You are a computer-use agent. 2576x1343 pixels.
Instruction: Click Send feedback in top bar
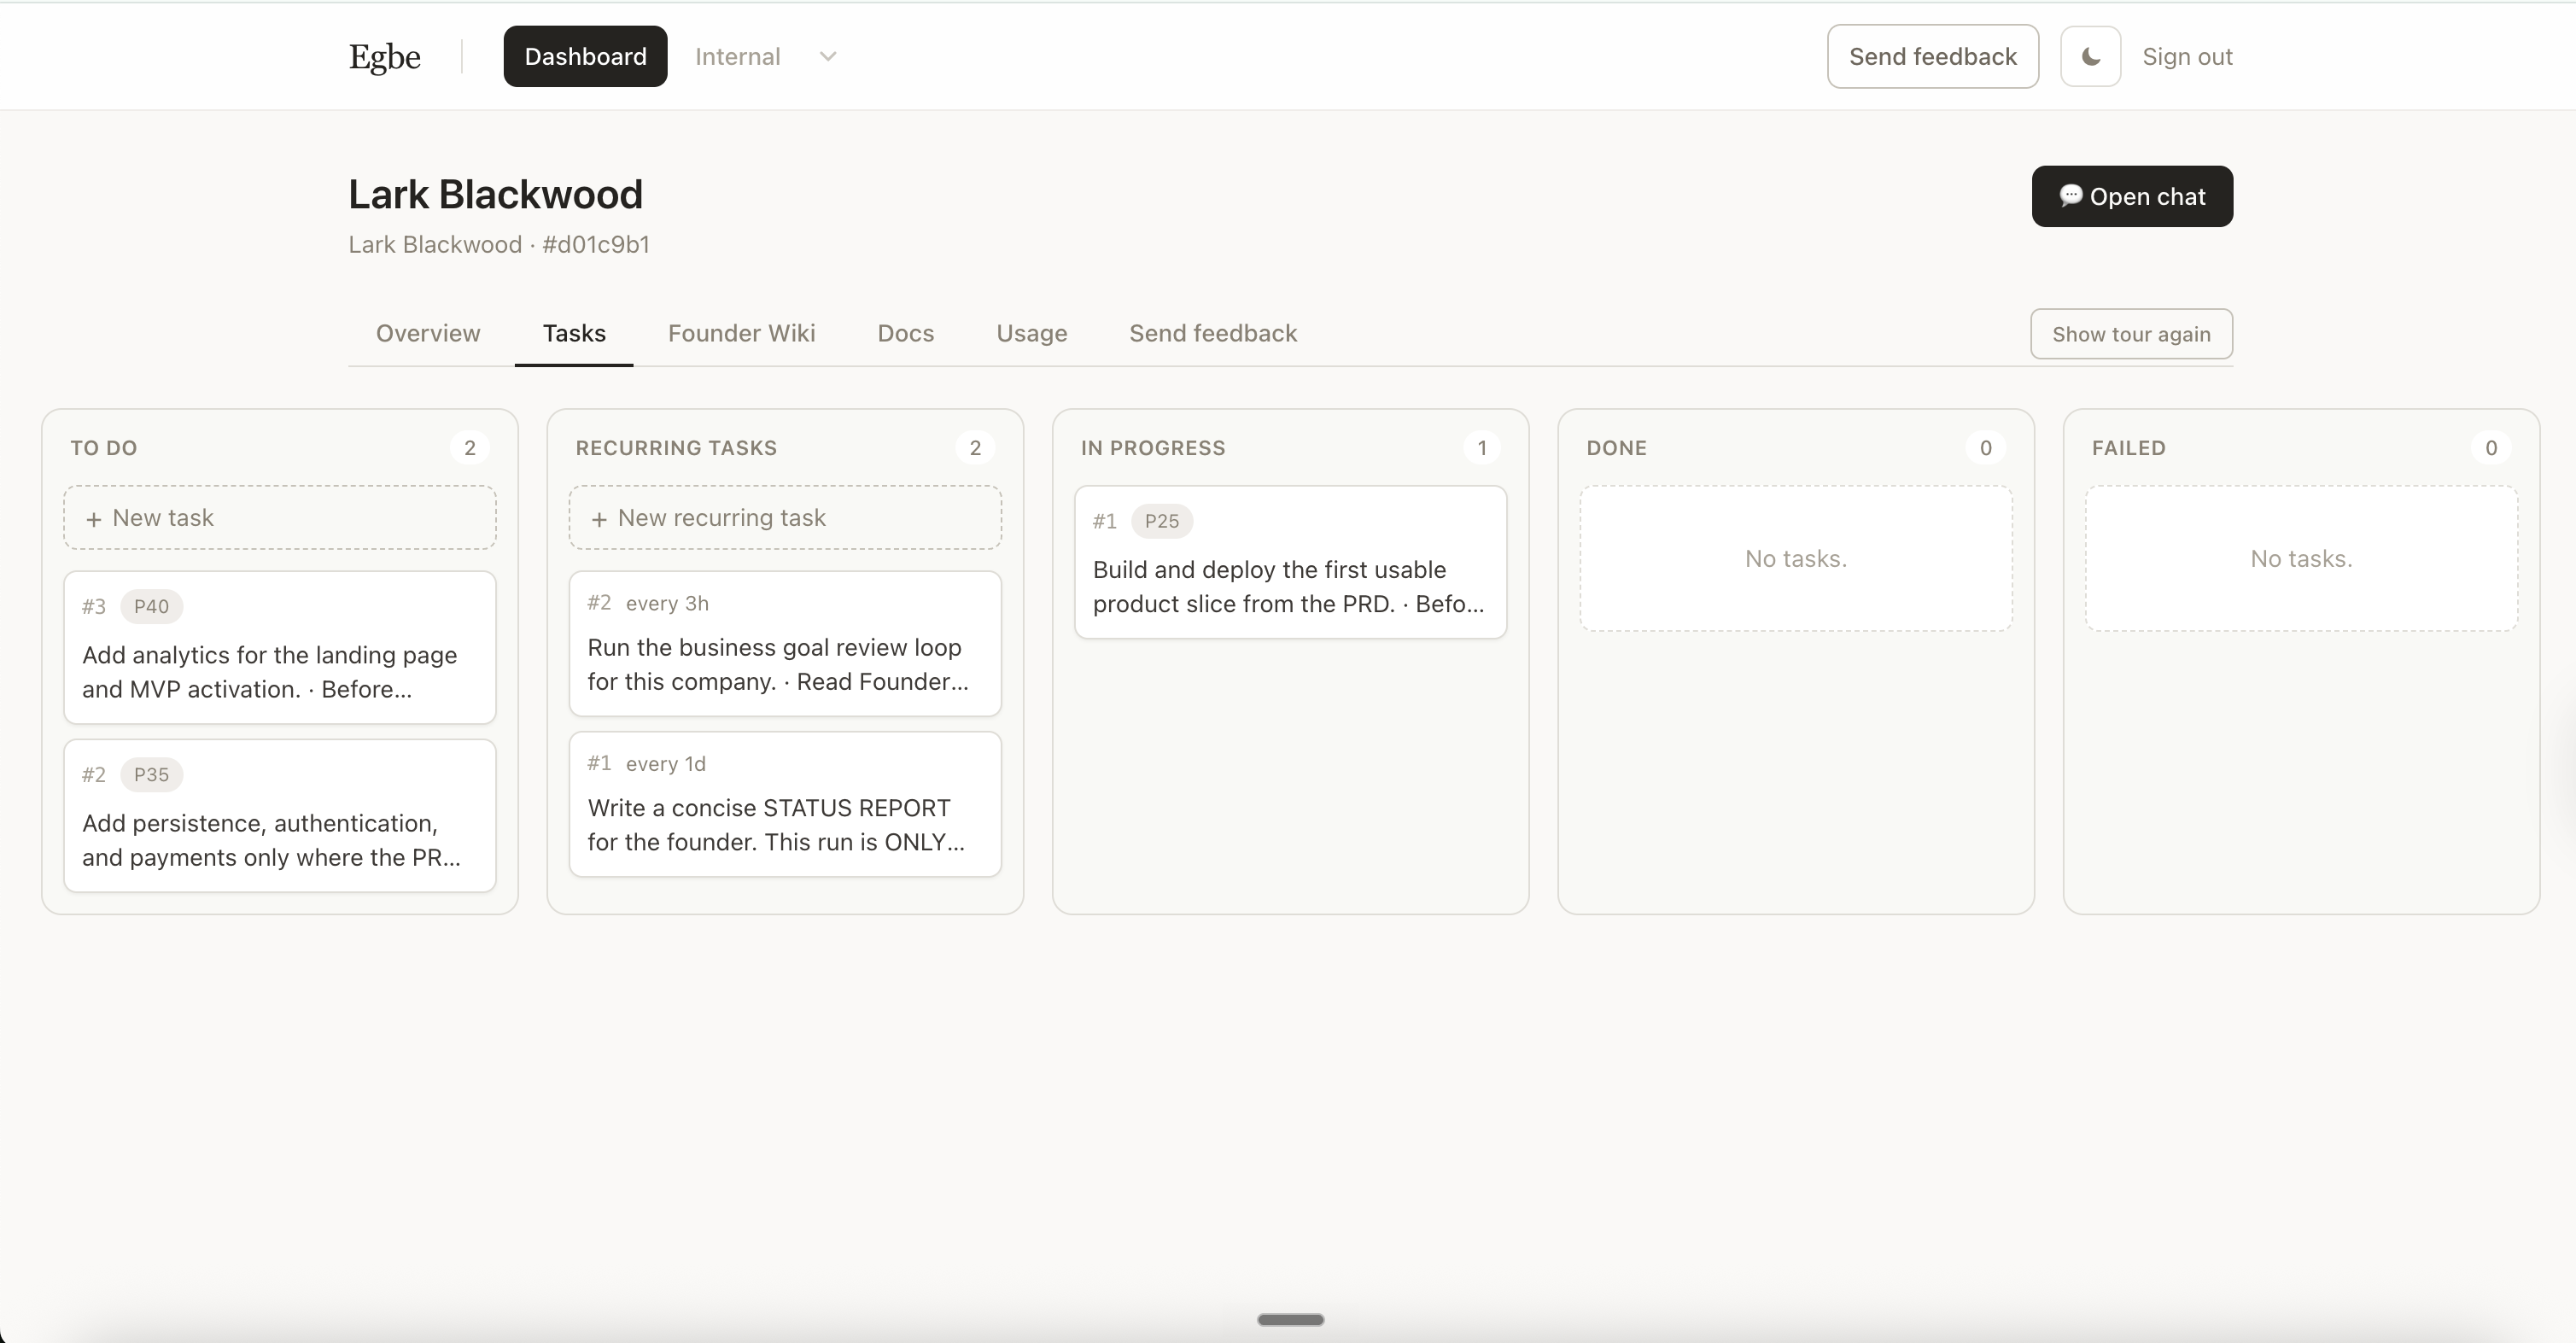click(1932, 57)
